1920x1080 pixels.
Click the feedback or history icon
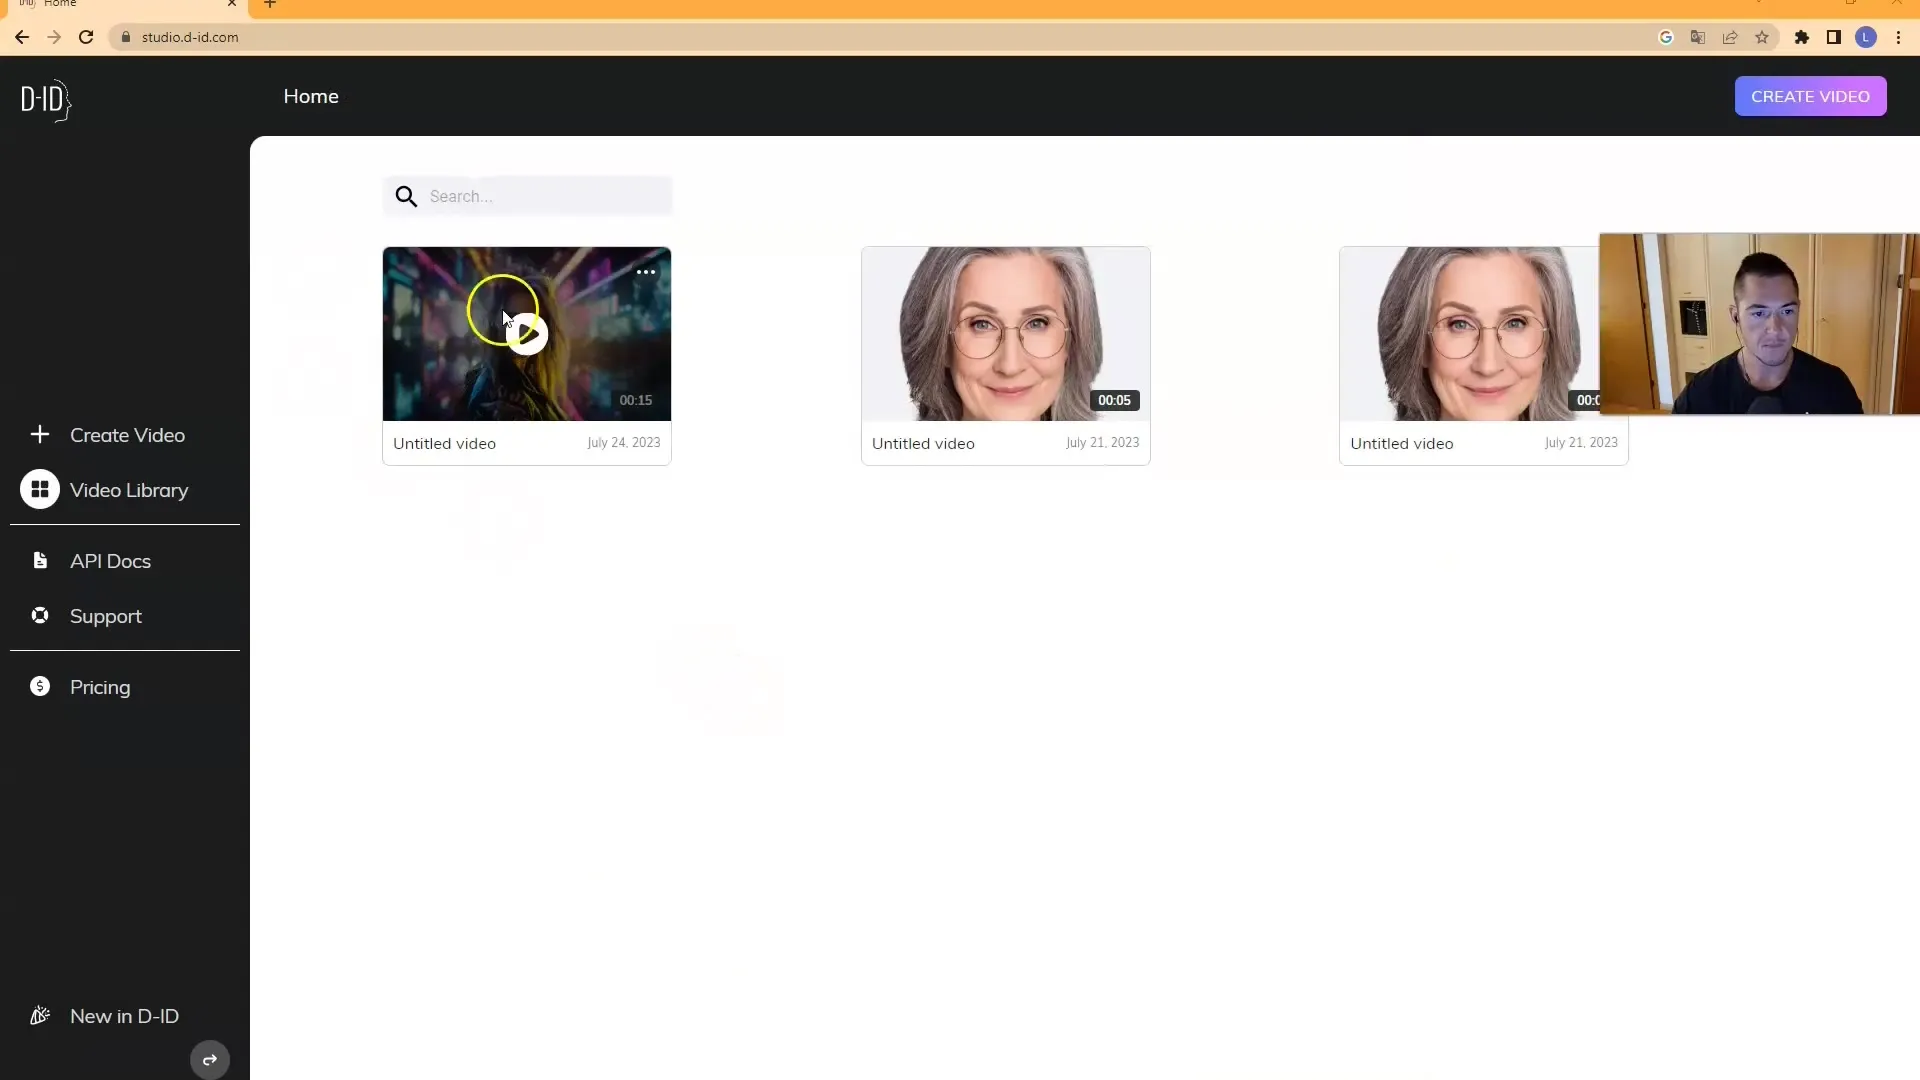click(x=210, y=1059)
